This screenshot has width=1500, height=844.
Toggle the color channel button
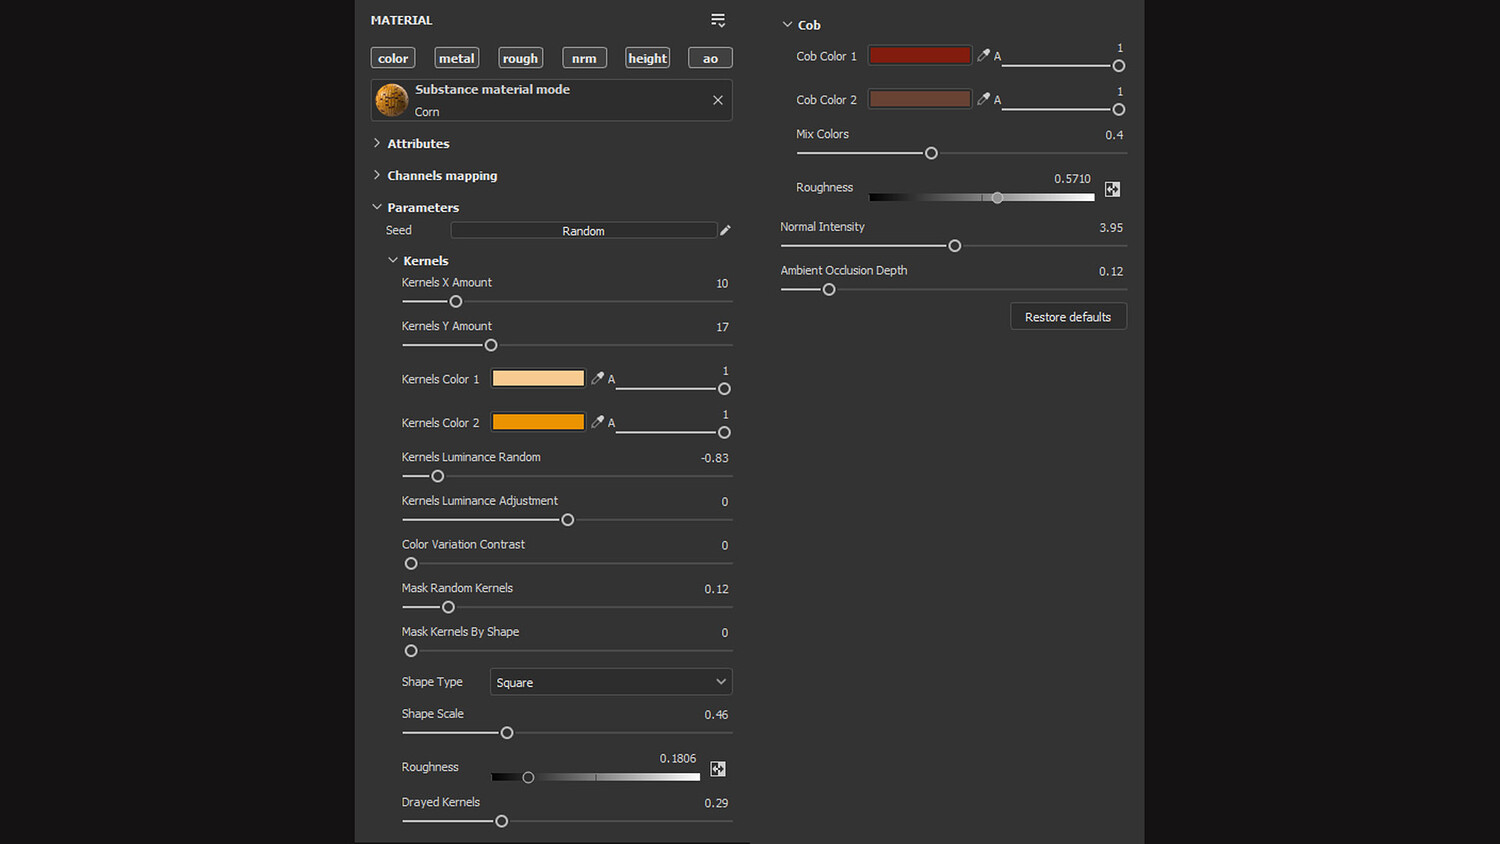click(393, 58)
